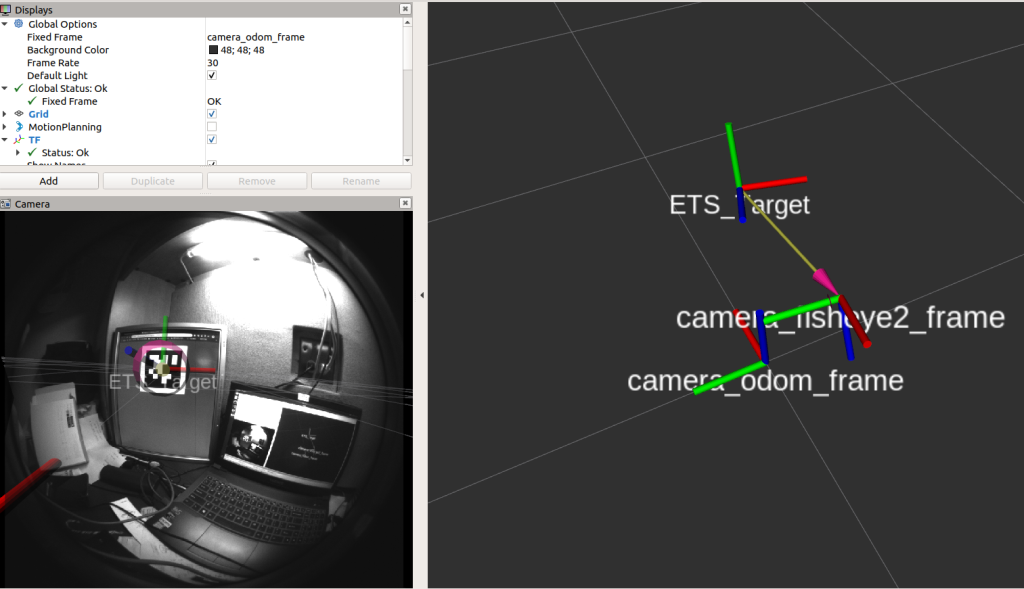1024x589 pixels.
Task: Click the Background Color swatch
Action: [x=213, y=50]
